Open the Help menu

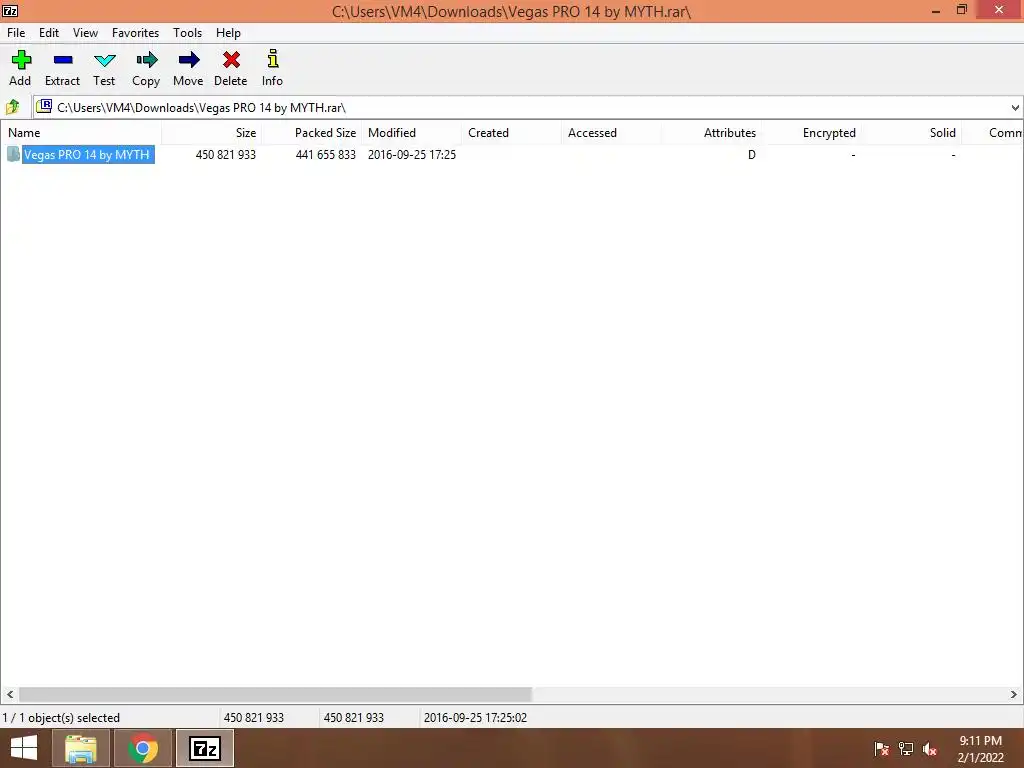228,33
